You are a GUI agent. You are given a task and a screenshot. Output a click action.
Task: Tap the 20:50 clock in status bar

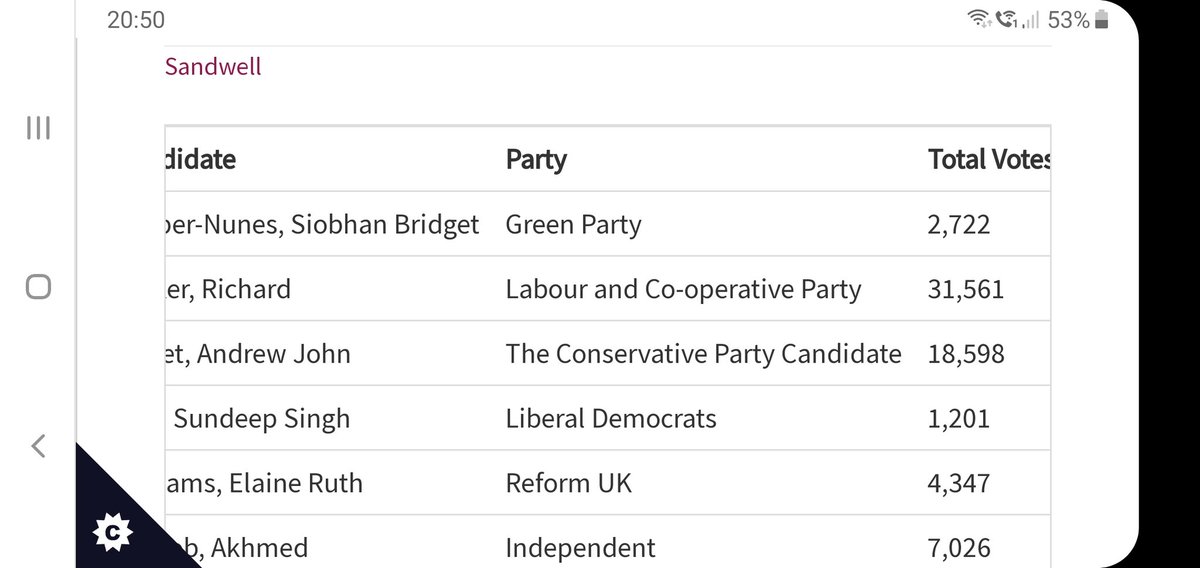pos(136,20)
